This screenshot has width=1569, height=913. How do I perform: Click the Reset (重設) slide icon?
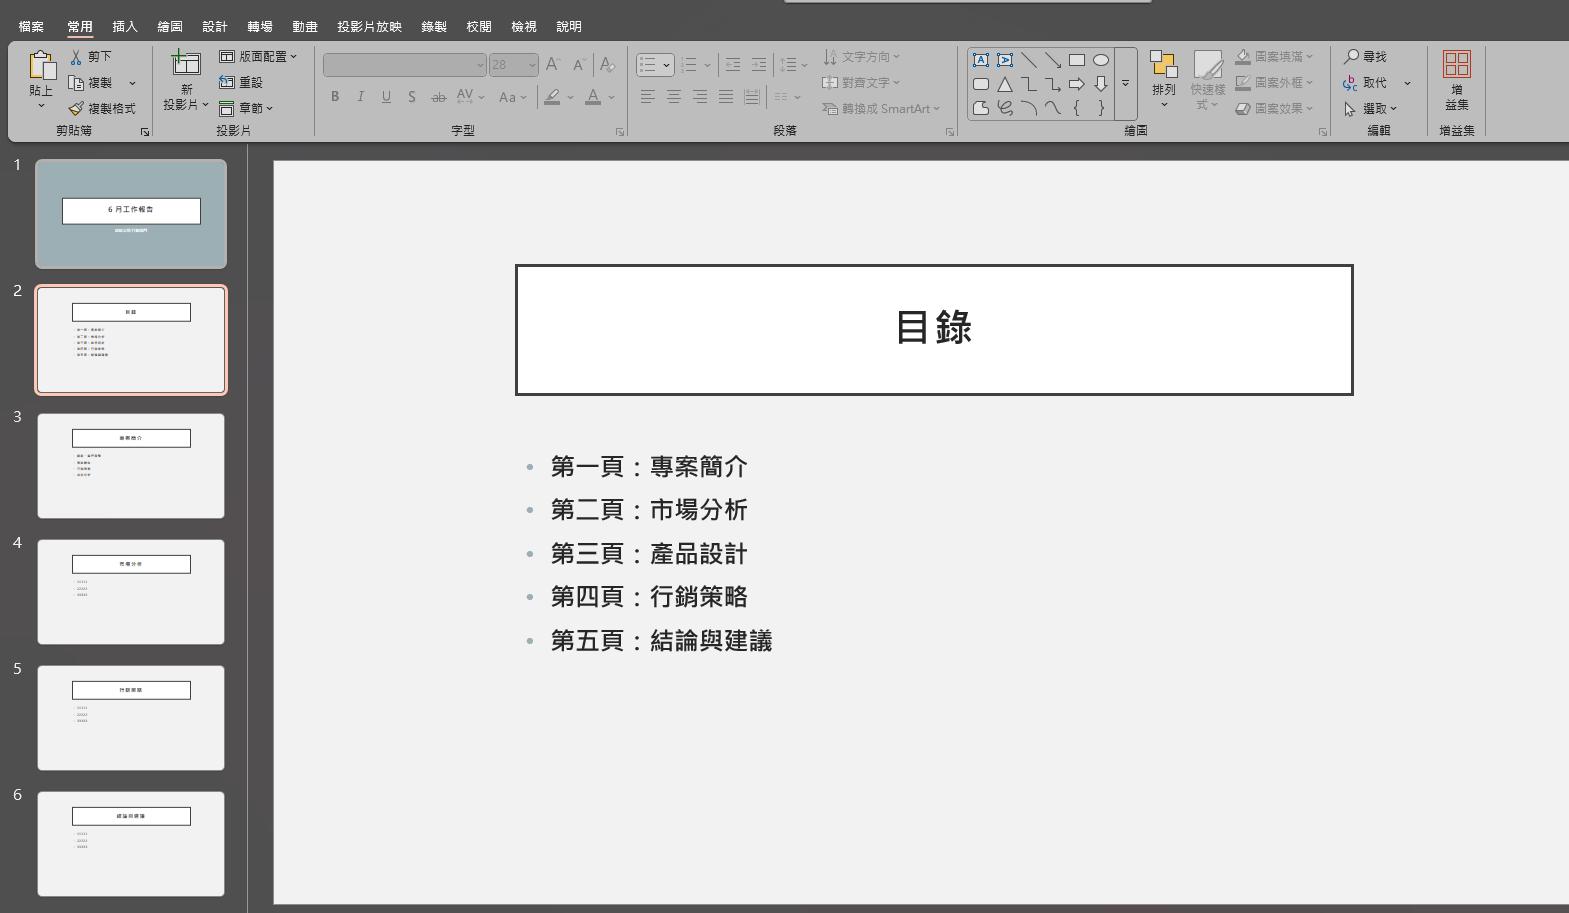227,82
